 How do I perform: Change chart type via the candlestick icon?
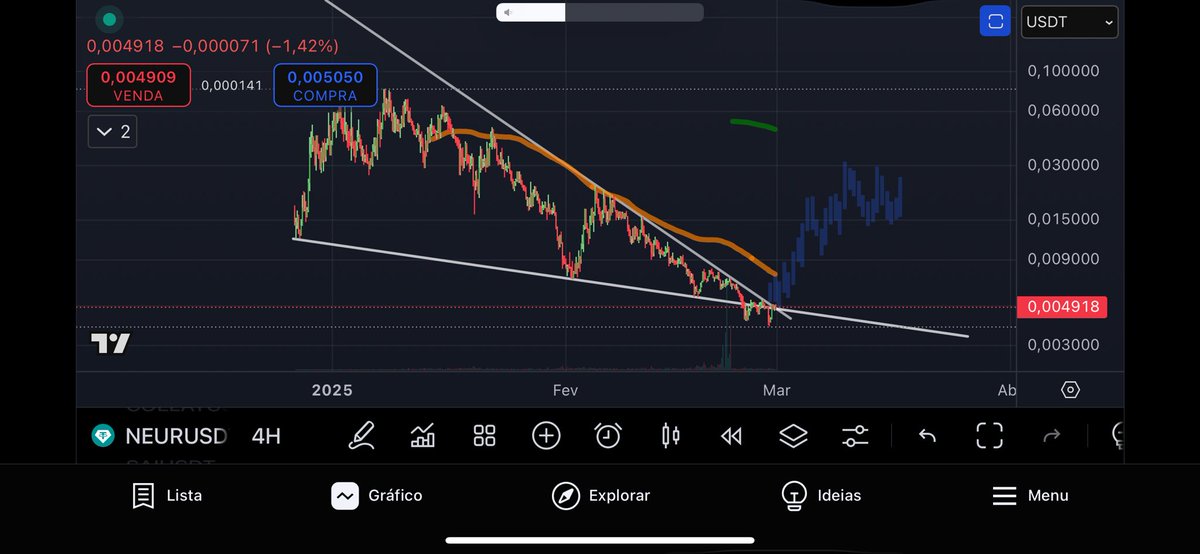pyautogui.click(x=670, y=435)
